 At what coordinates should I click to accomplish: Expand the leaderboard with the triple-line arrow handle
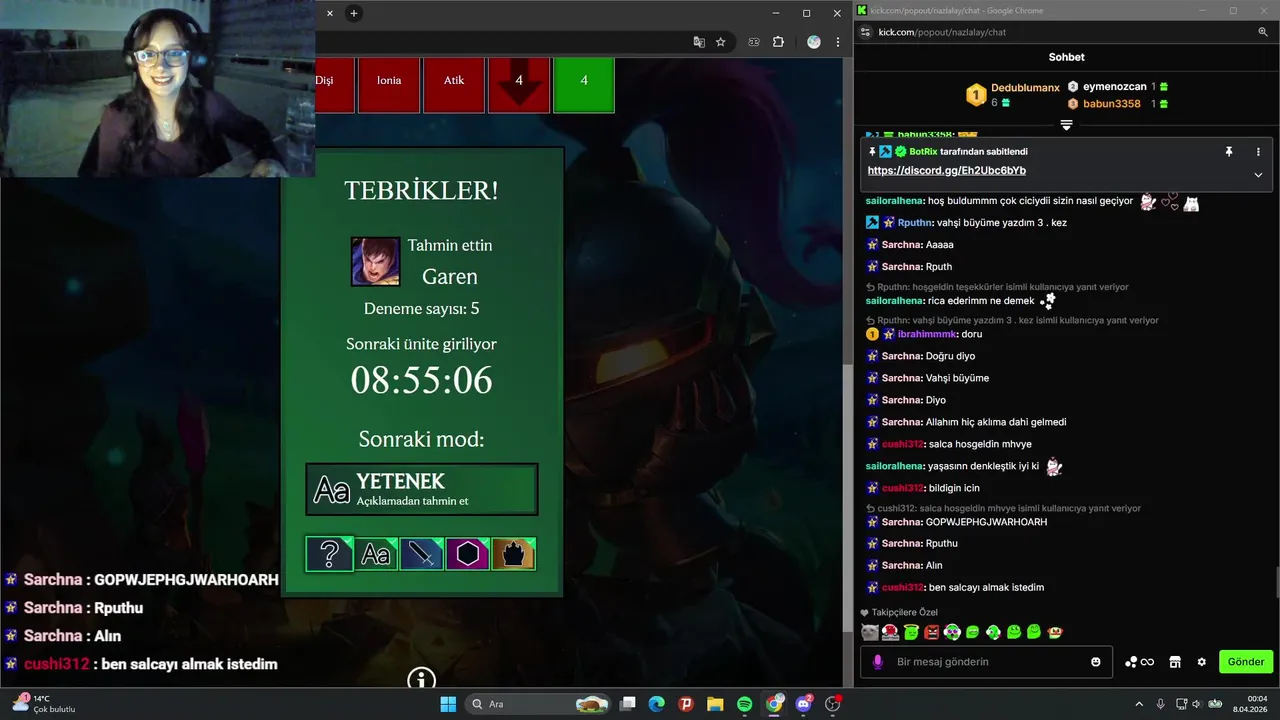coord(1066,125)
